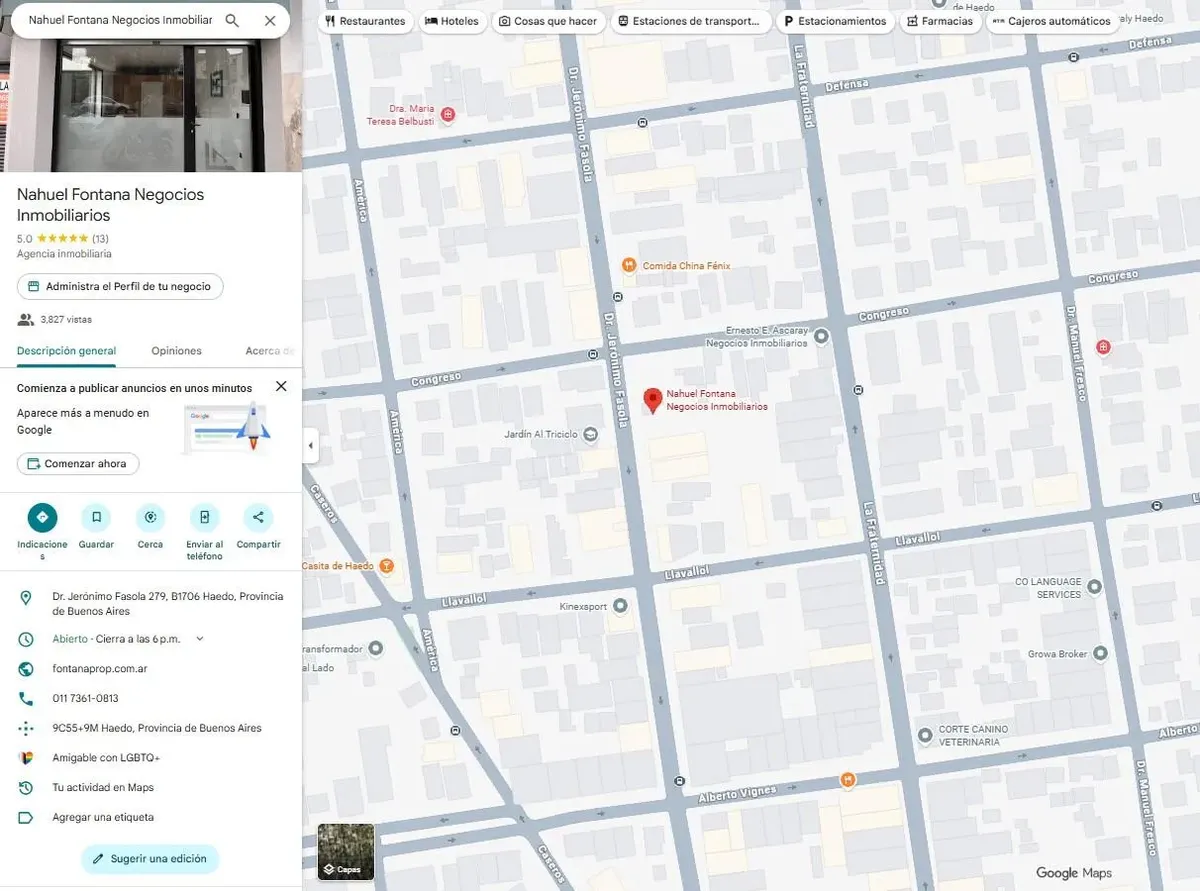The height and width of the screenshot is (891, 1200).
Task: Click the Cerca nearby icon
Action: pos(150,517)
